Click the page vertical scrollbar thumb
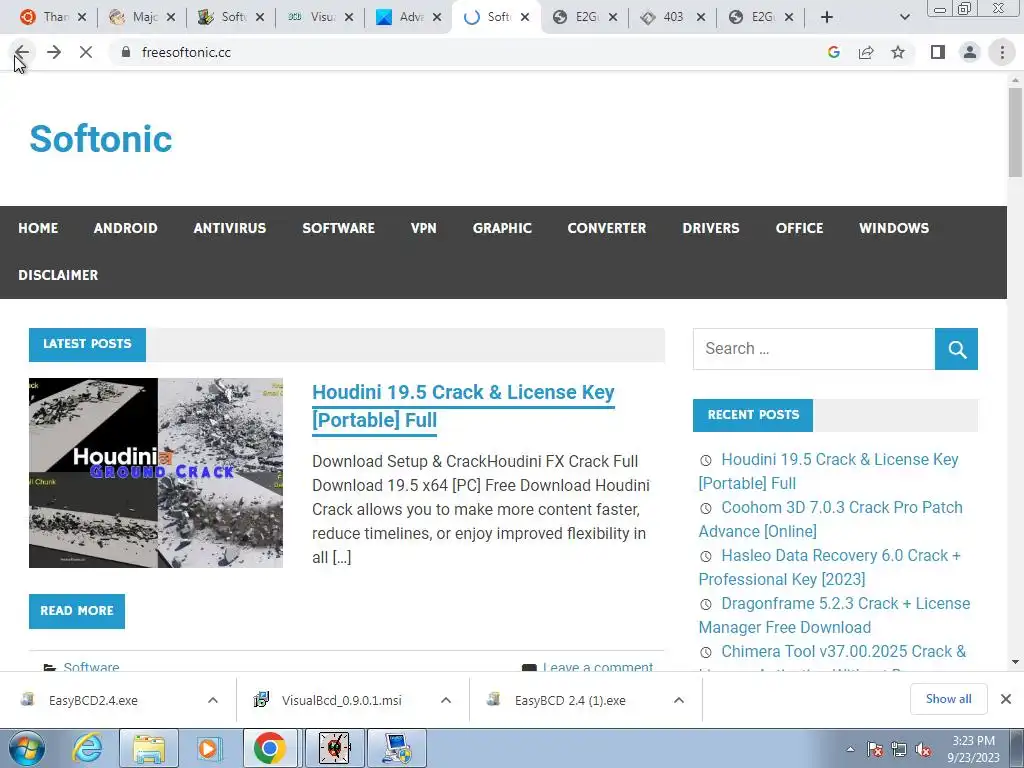The width and height of the screenshot is (1024, 768). coord(1015,132)
